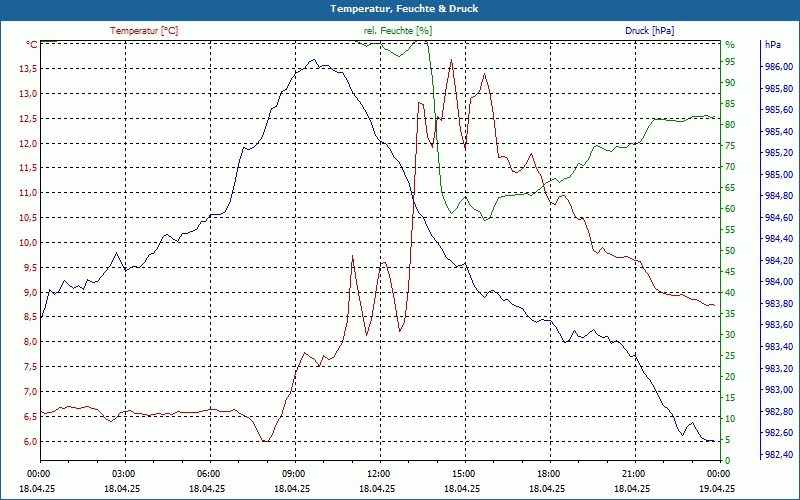Click the "984,00" pressure axis value
This screenshot has height=500, width=800.
(779, 282)
